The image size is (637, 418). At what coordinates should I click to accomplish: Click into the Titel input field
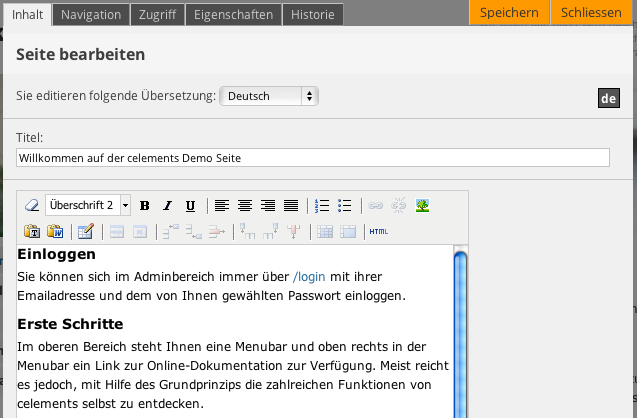pyautogui.click(x=313, y=158)
